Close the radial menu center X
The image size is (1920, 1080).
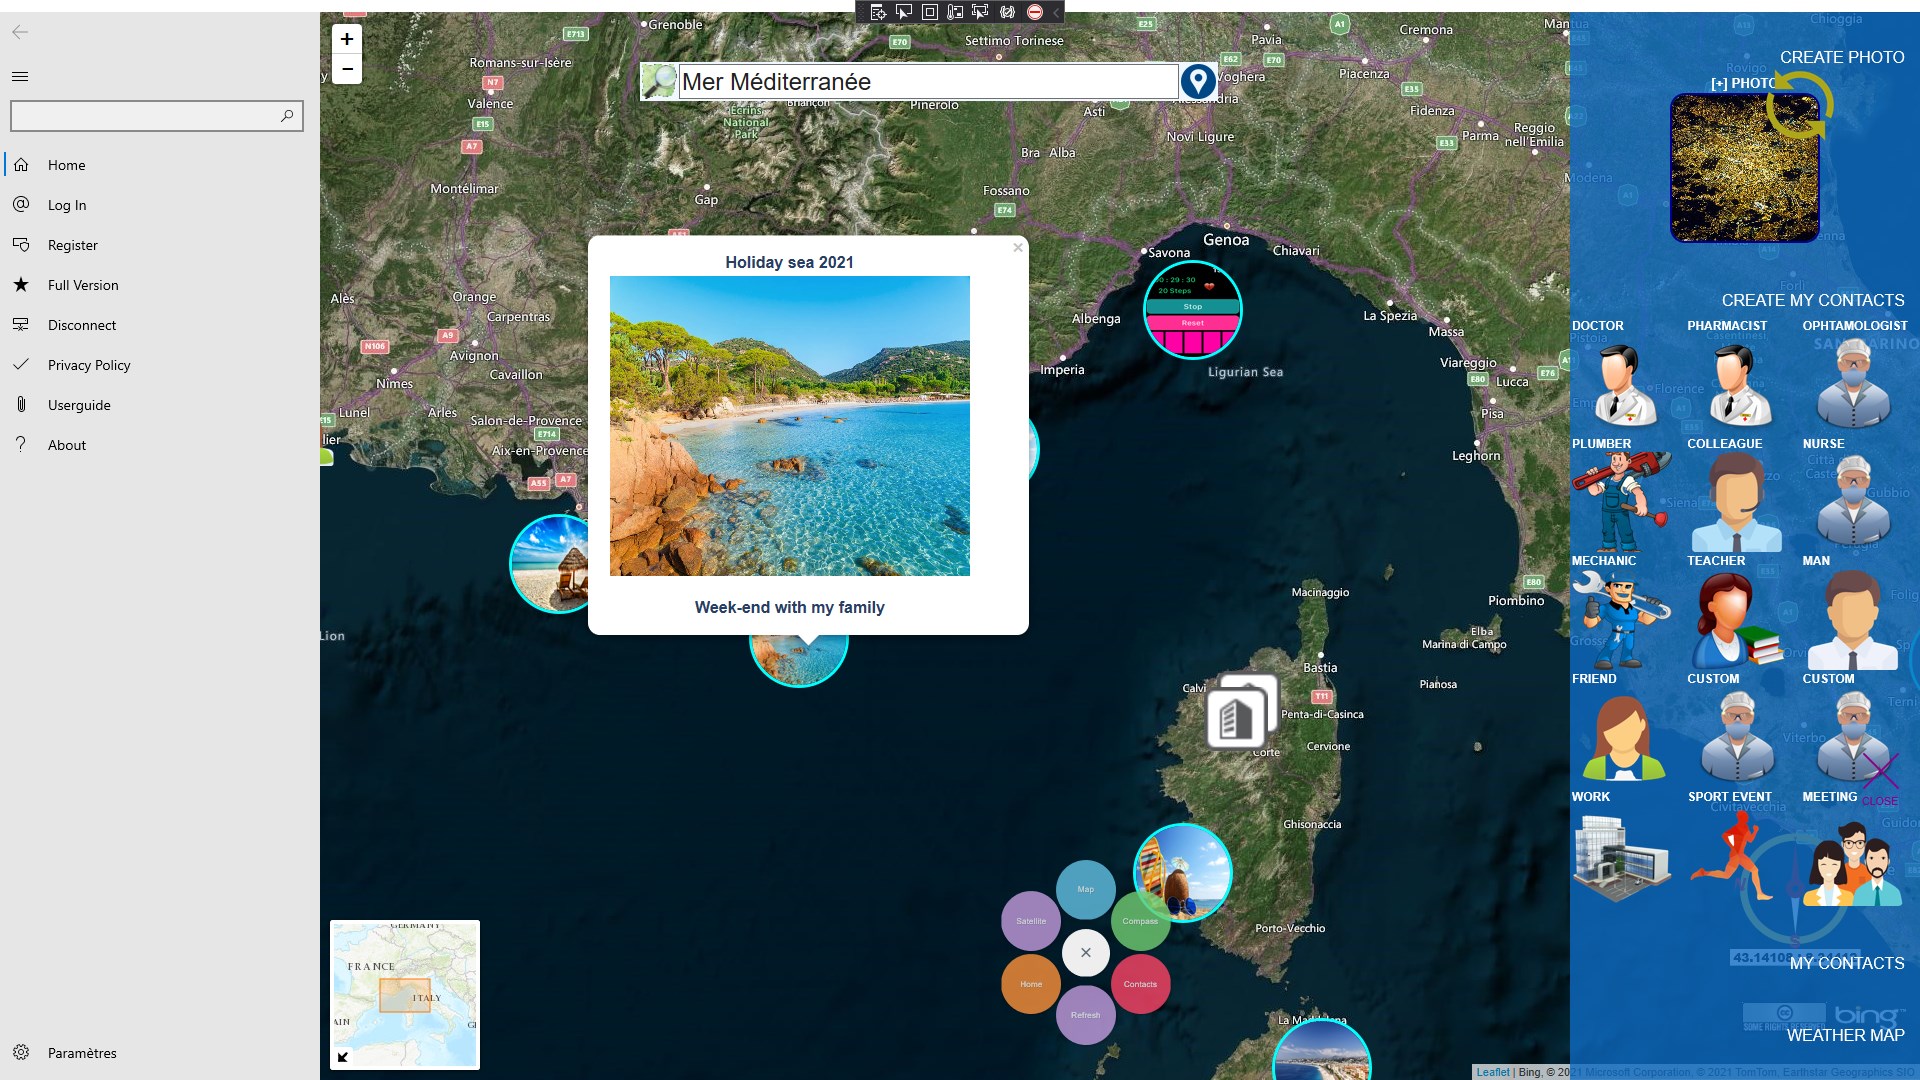click(x=1085, y=953)
